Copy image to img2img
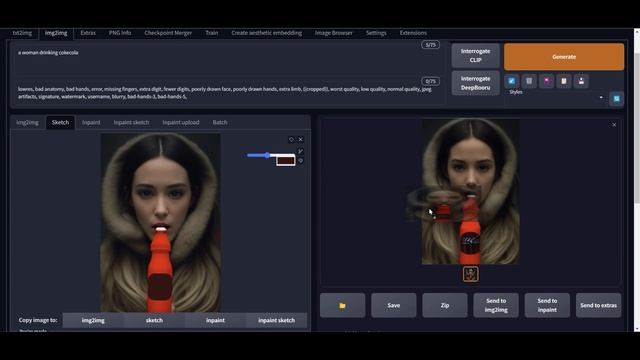 [x=93, y=320]
